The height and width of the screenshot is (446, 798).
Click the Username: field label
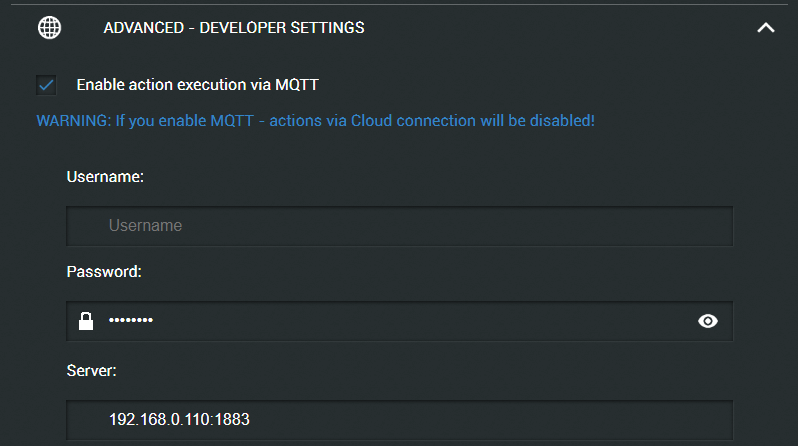(105, 177)
